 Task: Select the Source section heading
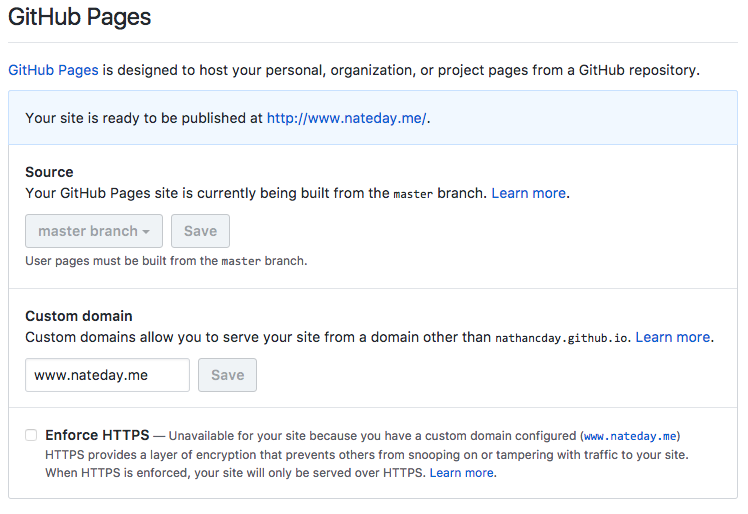[x=49, y=172]
